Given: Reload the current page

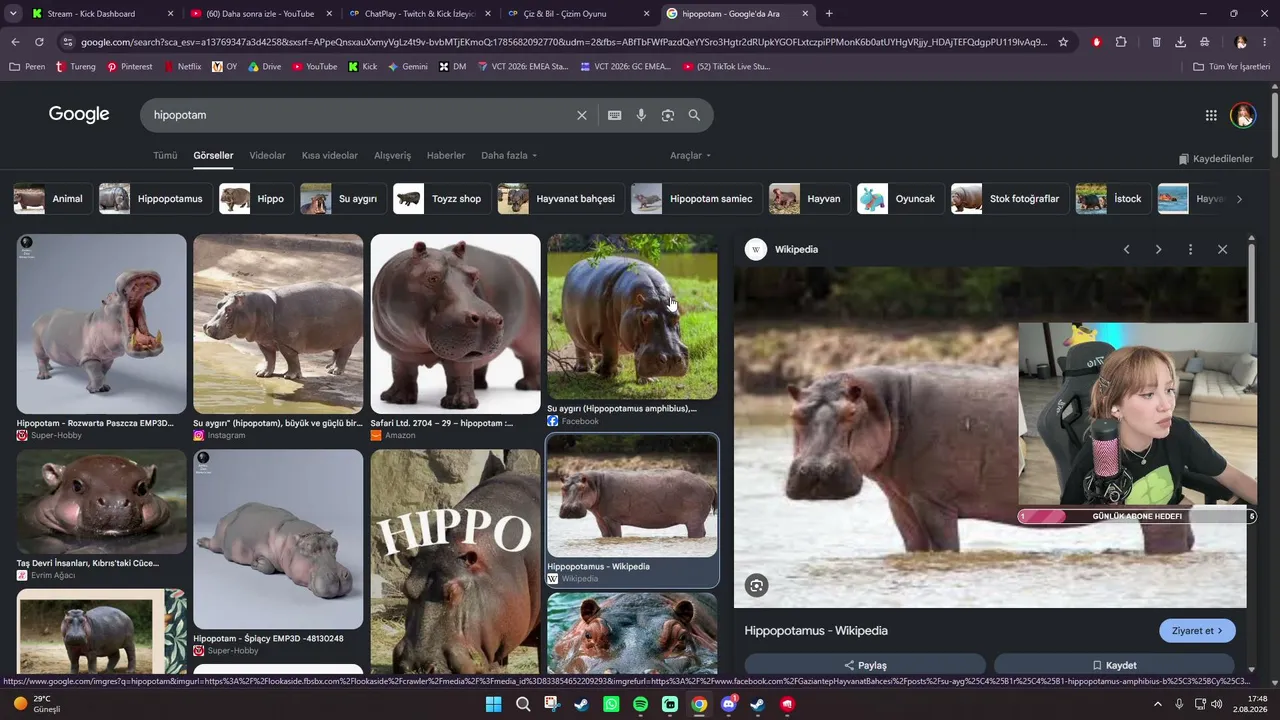Looking at the screenshot, I should pyautogui.click(x=39, y=42).
